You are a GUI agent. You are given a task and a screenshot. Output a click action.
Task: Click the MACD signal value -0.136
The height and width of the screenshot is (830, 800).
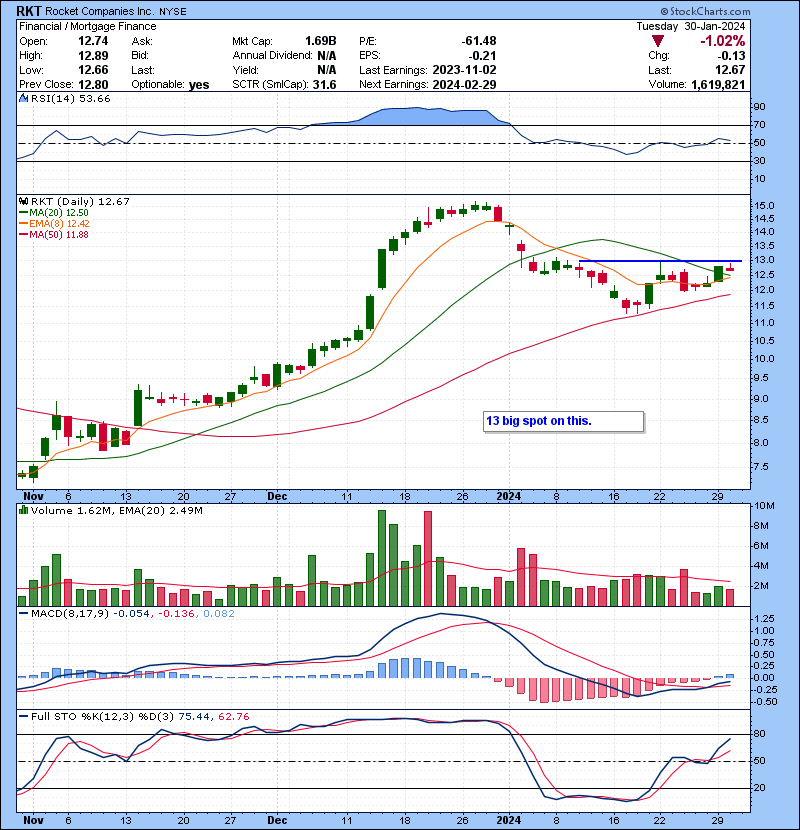177,614
